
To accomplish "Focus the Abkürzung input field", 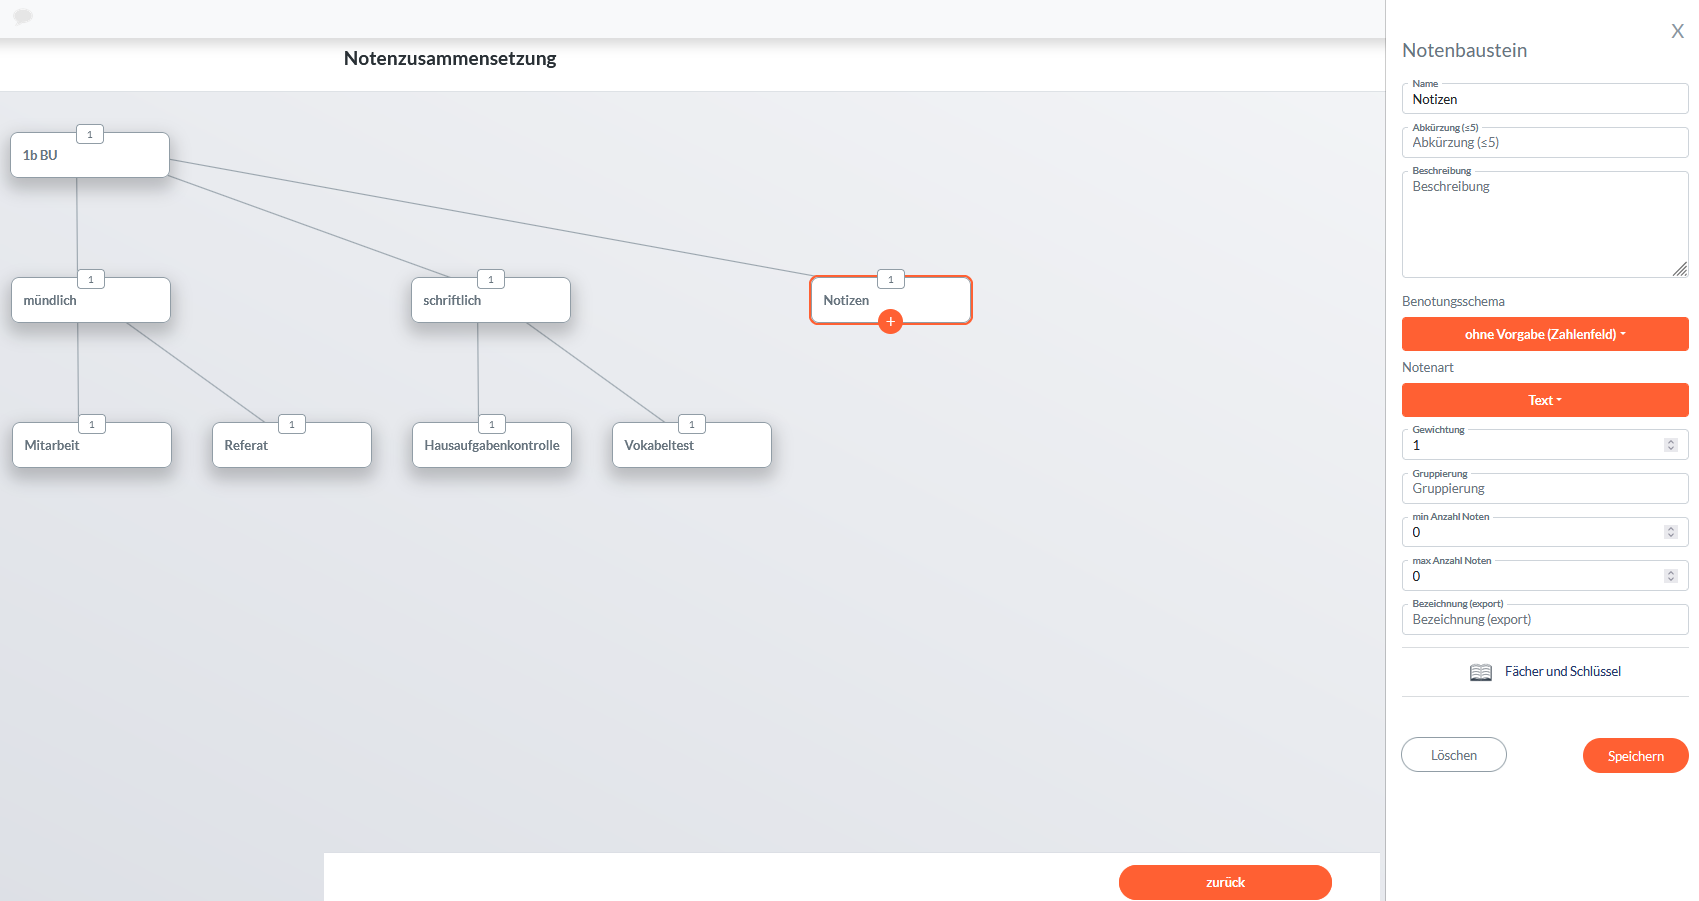I will 1544,143.
